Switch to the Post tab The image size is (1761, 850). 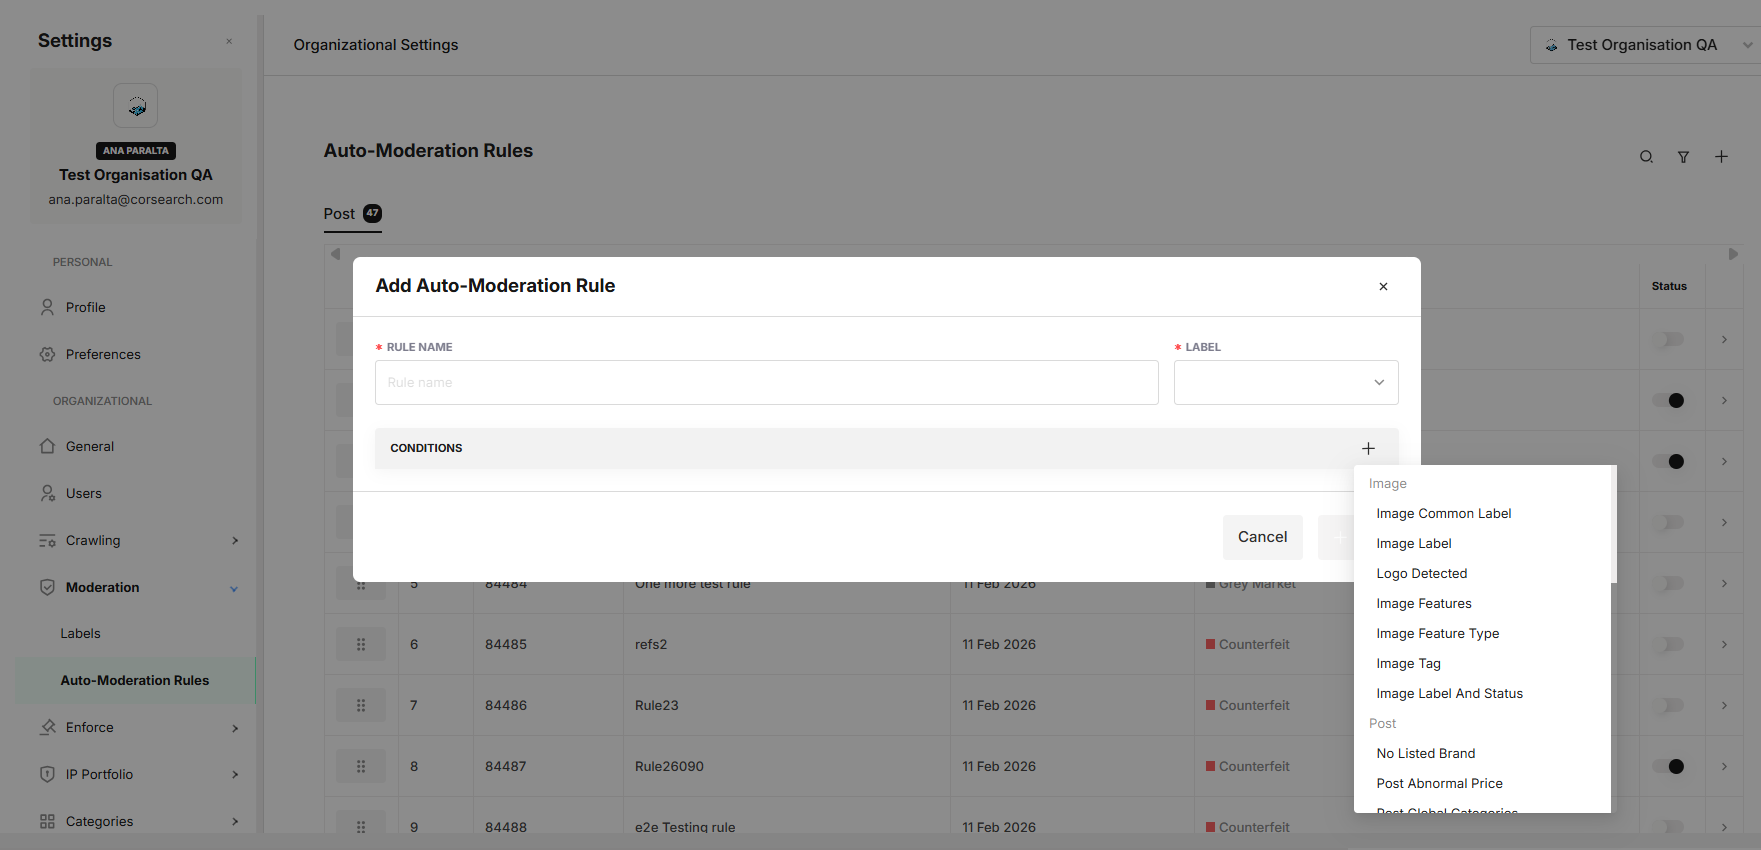pos(352,214)
